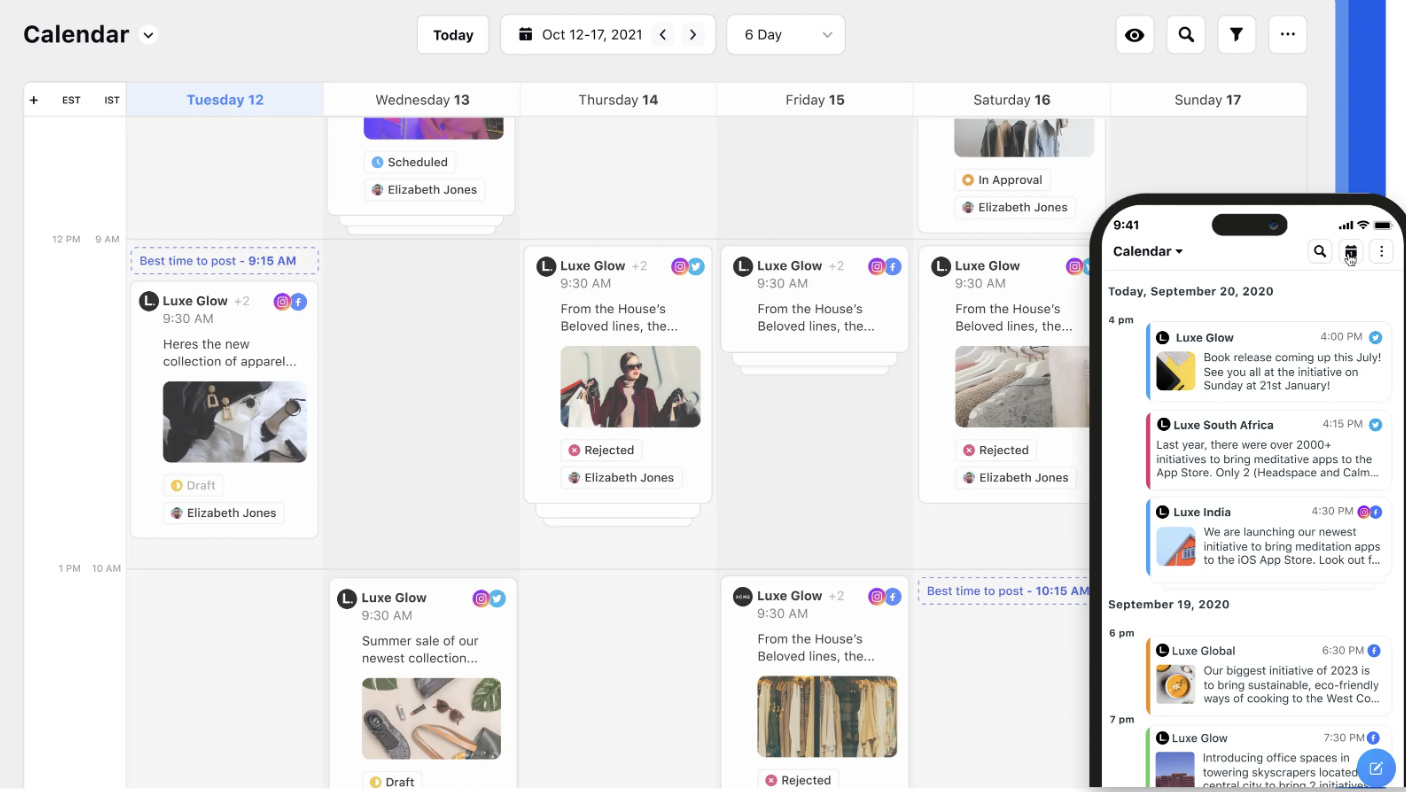This screenshot has width=1406, height=792.
Task: Click Twitter icon on Thursday's Luxe Glow post
Action: tap(696, 266)
